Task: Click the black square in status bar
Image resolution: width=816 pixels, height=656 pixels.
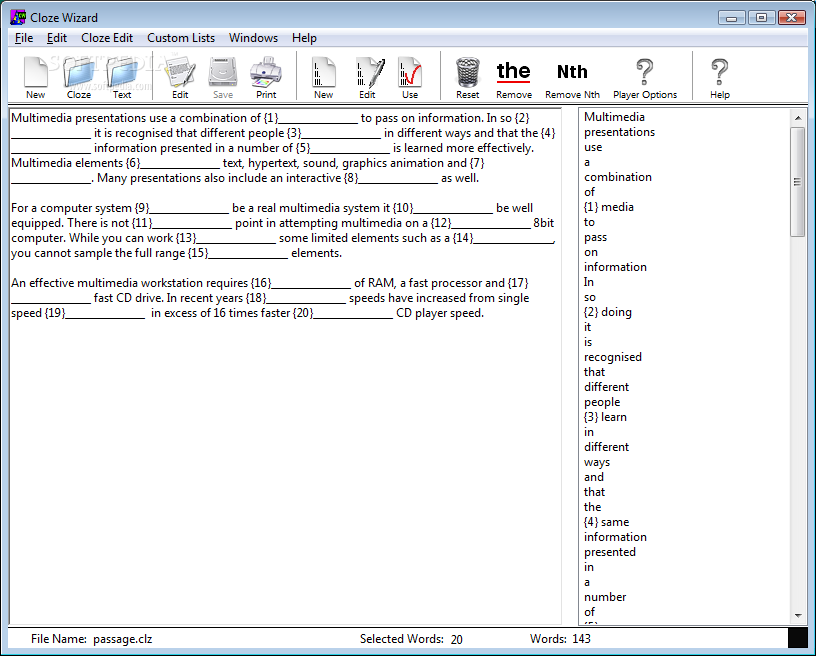Action: click(797, 638)
